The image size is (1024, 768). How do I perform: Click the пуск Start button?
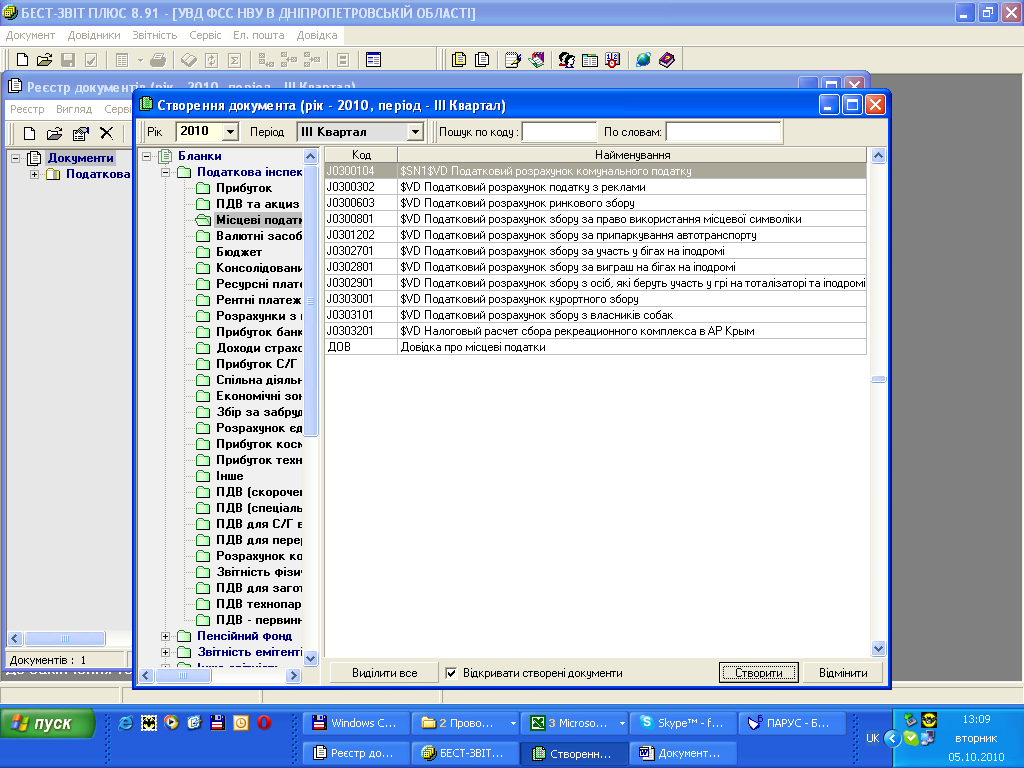(48, 724)
